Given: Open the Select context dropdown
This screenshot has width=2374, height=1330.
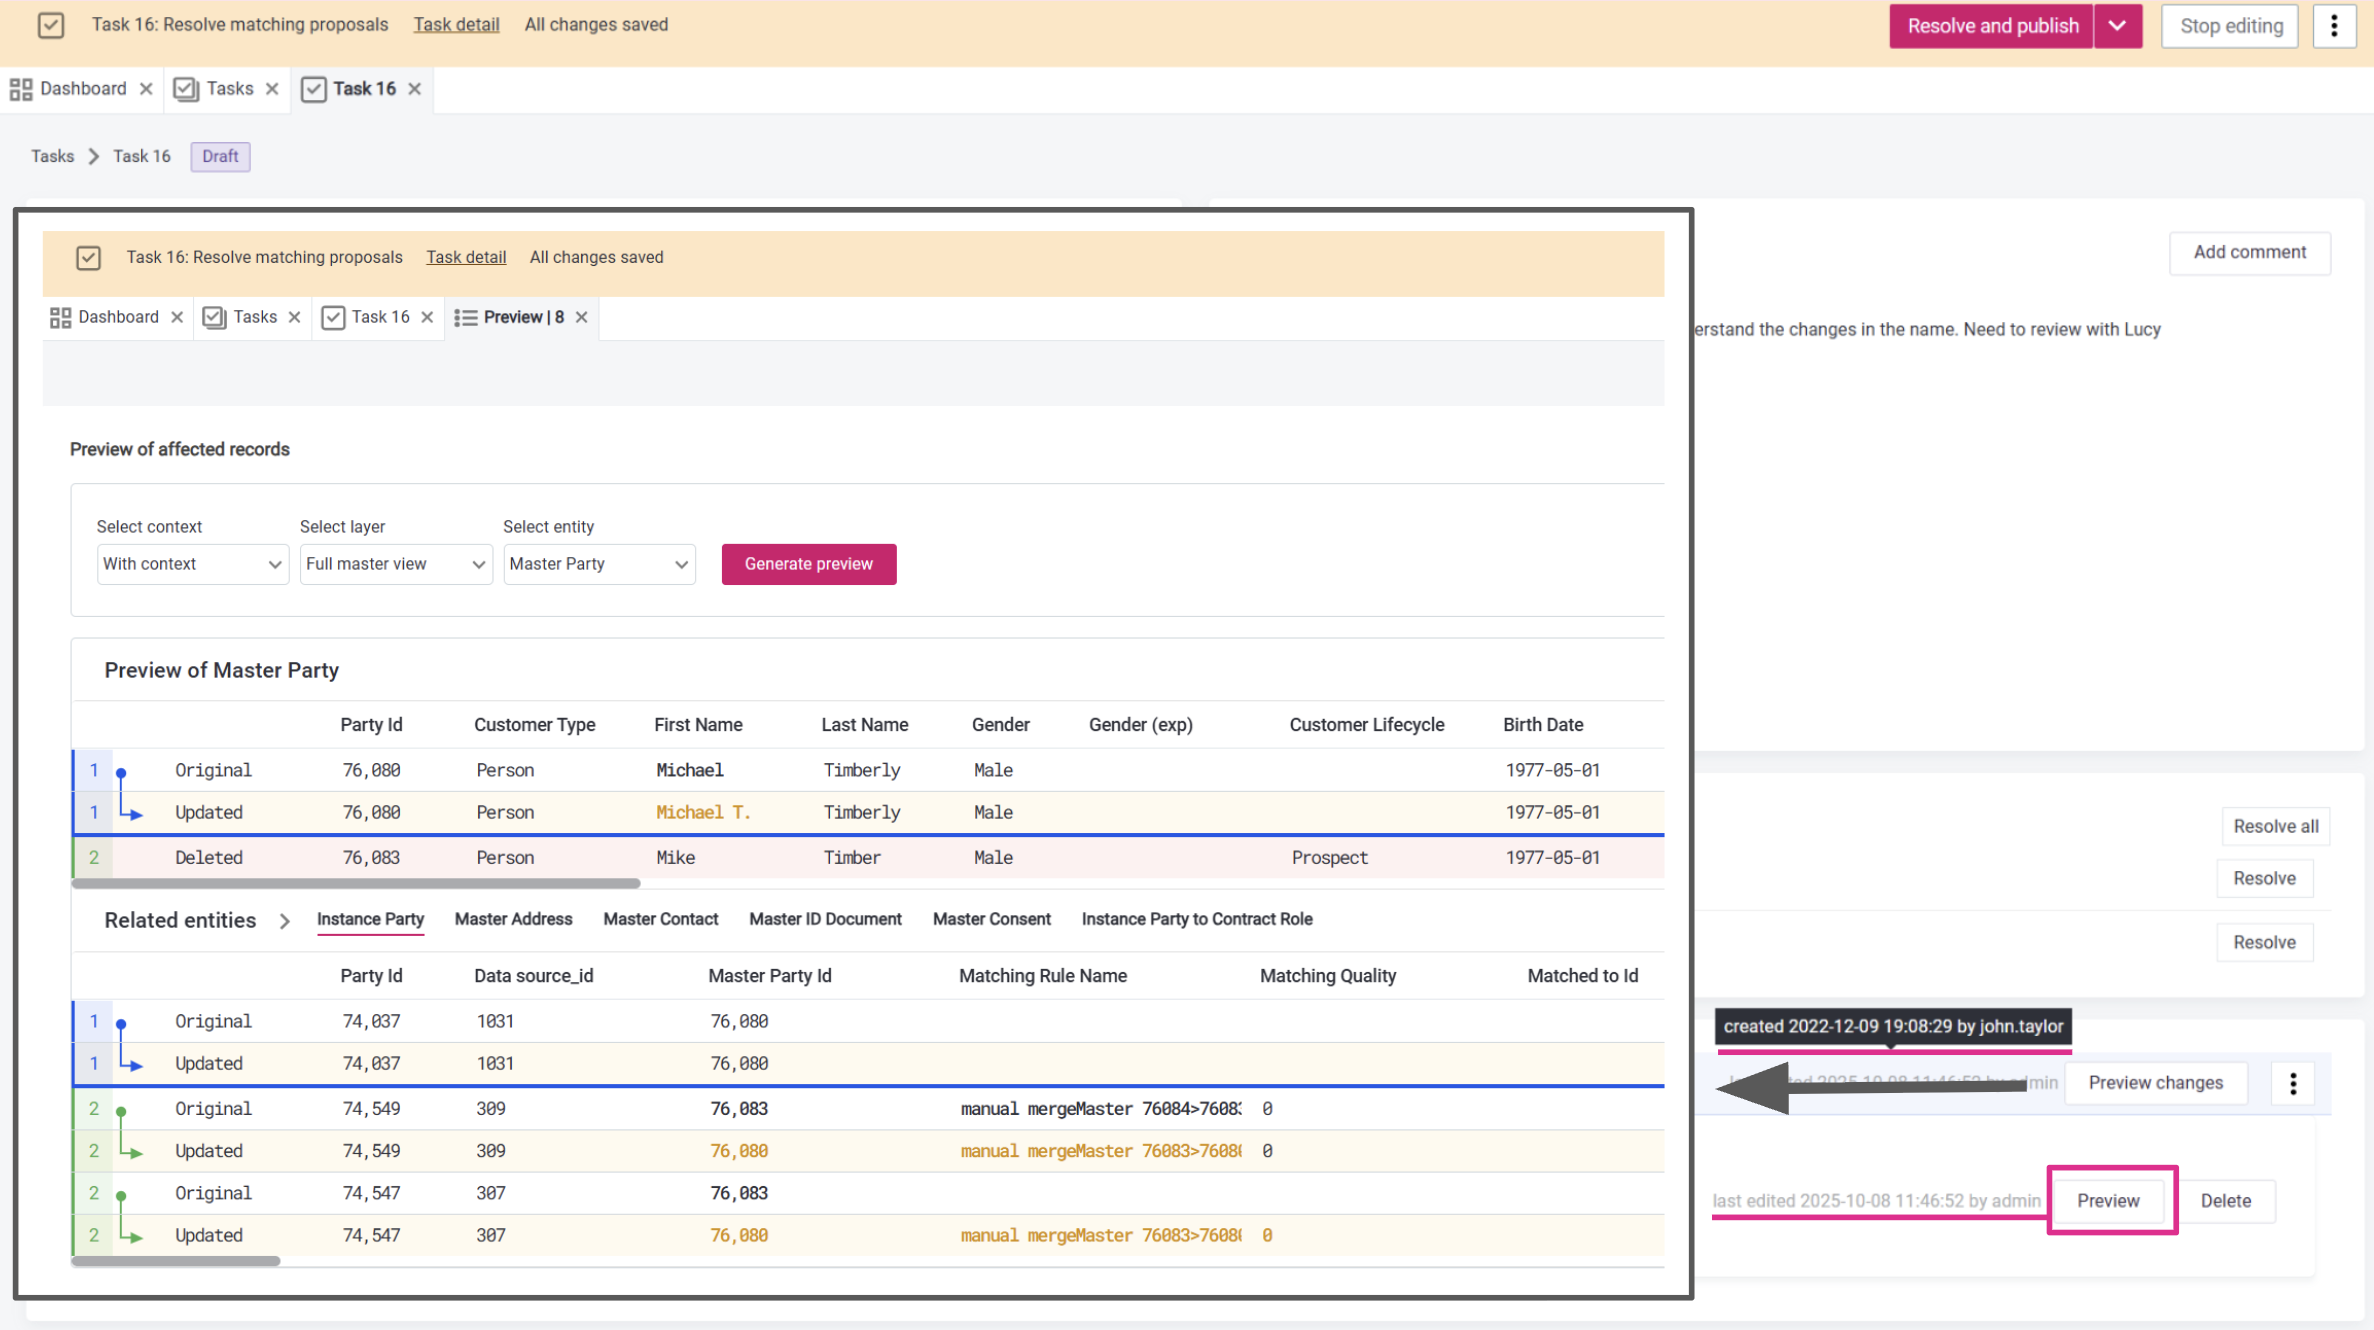Looking at the screenshot, I should [192, 564].
